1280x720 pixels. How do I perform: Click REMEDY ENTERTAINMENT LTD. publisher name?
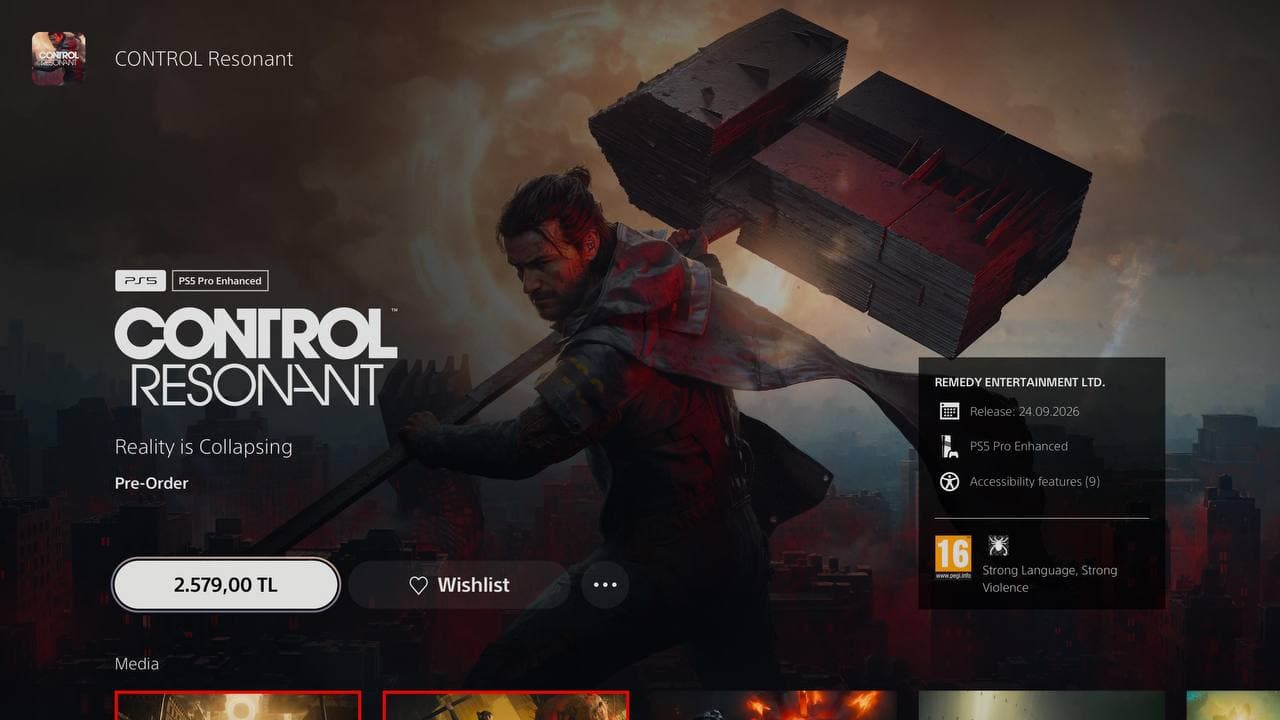tap(1020, 382)
